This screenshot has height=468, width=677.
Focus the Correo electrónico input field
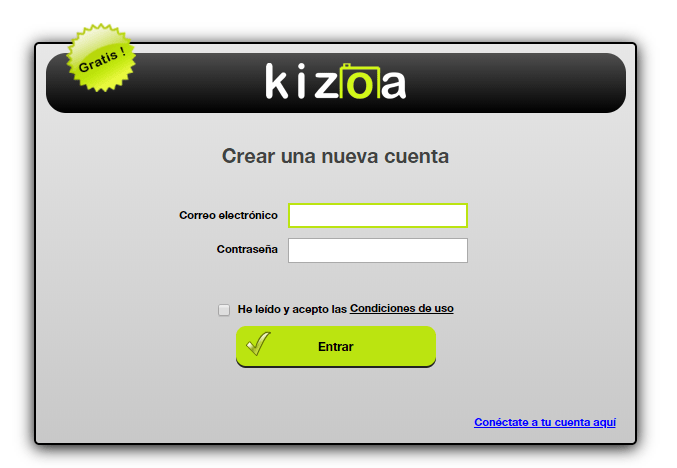(378, 215)
